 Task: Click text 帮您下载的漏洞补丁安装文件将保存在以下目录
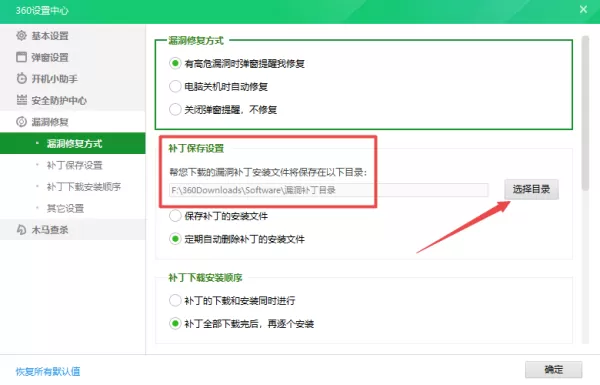pyautogui.click(x=268, y=172)
